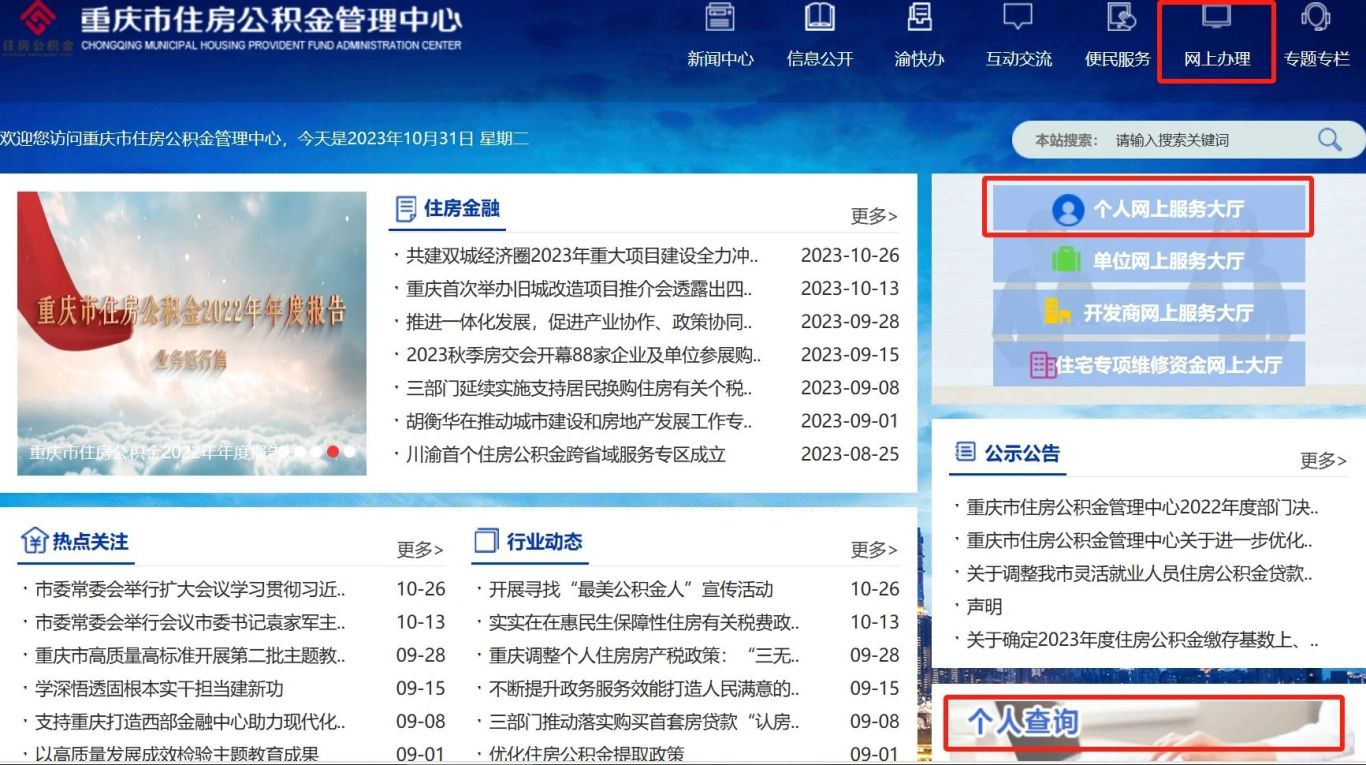Open 实实在在惠民生保障性住房 article
The height and width of the screenshot is (765, 1366).
click(x=644, y=623)
